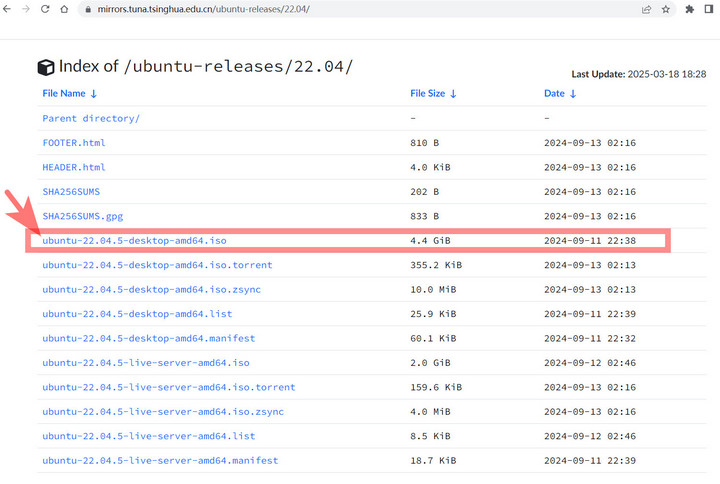This screenshot has height=484, width=720.
Task: Open the browser home page
Action: pyautogui.click(x=64, y=9)
